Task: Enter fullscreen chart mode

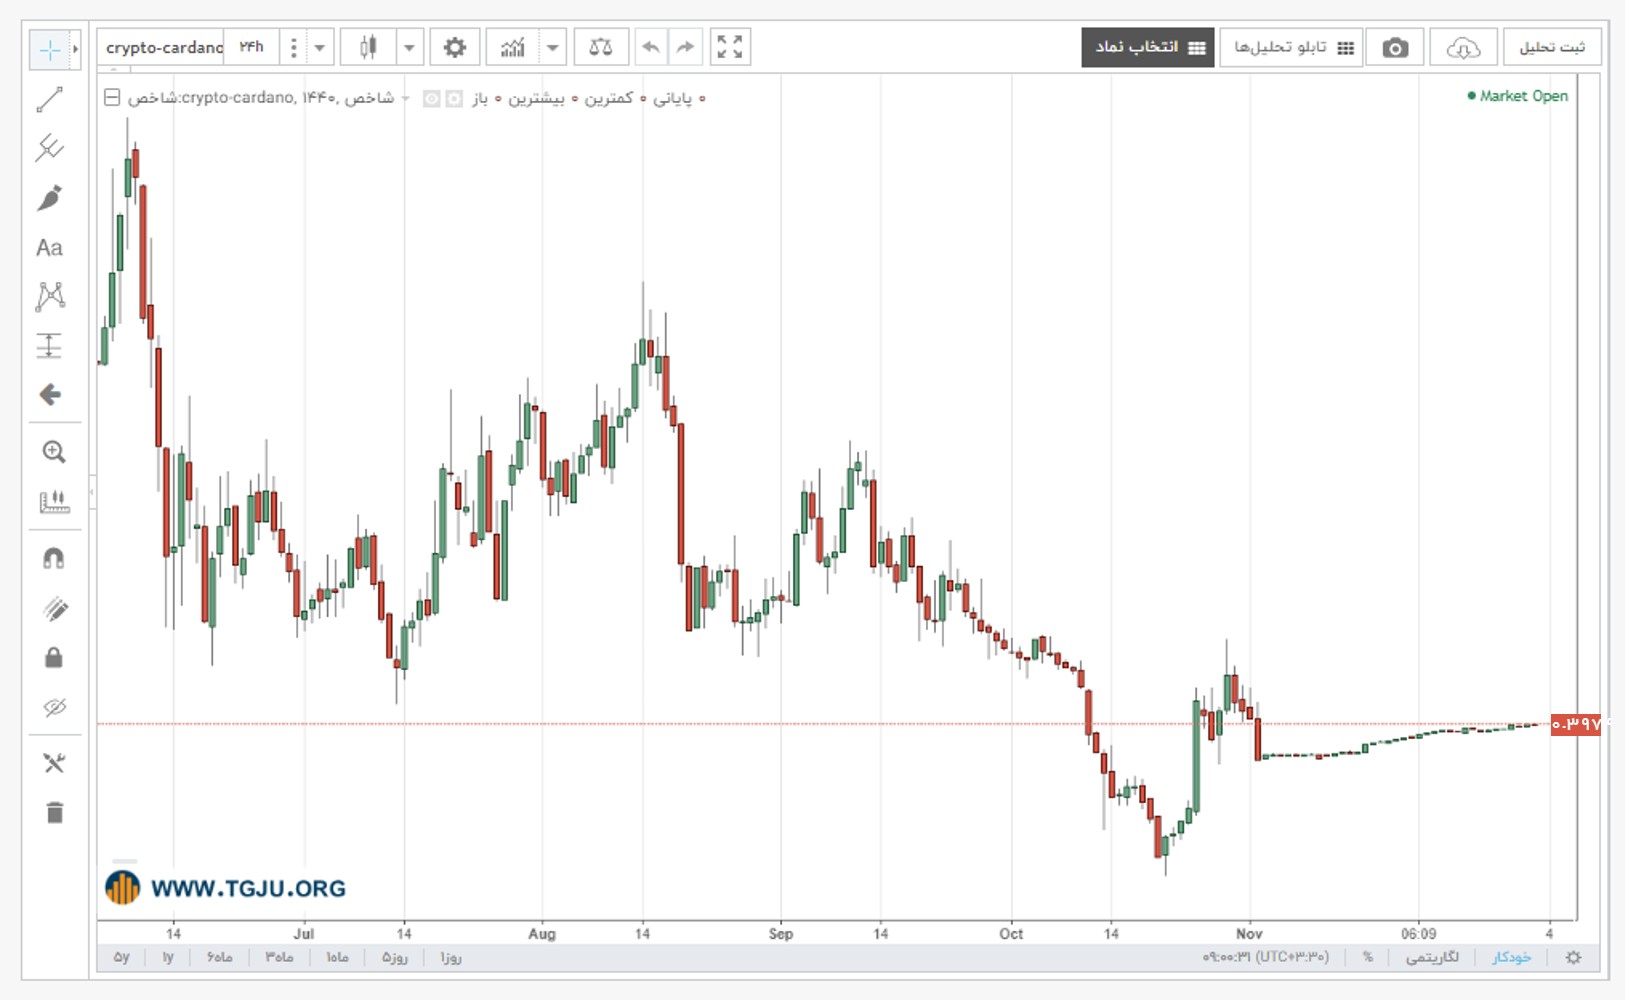Action: (730, 47)
